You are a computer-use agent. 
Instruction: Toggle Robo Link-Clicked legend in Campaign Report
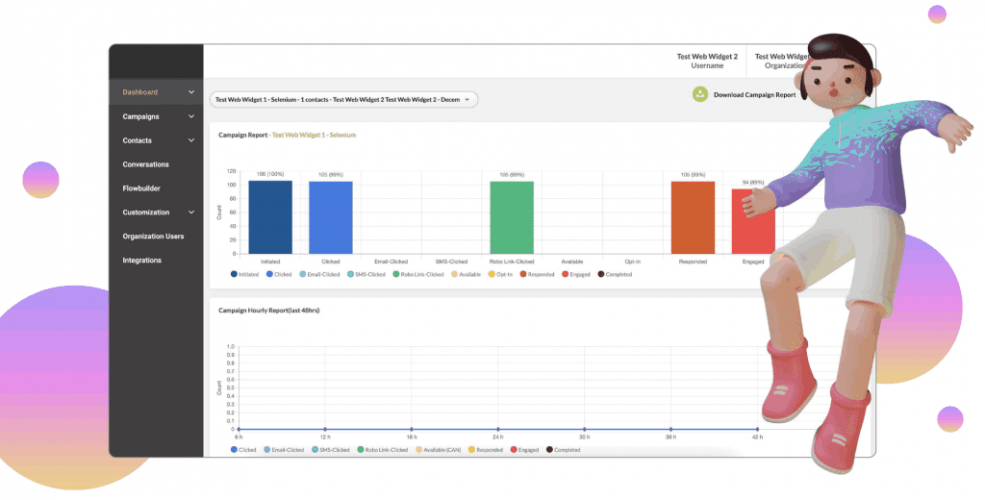(x=418, y=274)
